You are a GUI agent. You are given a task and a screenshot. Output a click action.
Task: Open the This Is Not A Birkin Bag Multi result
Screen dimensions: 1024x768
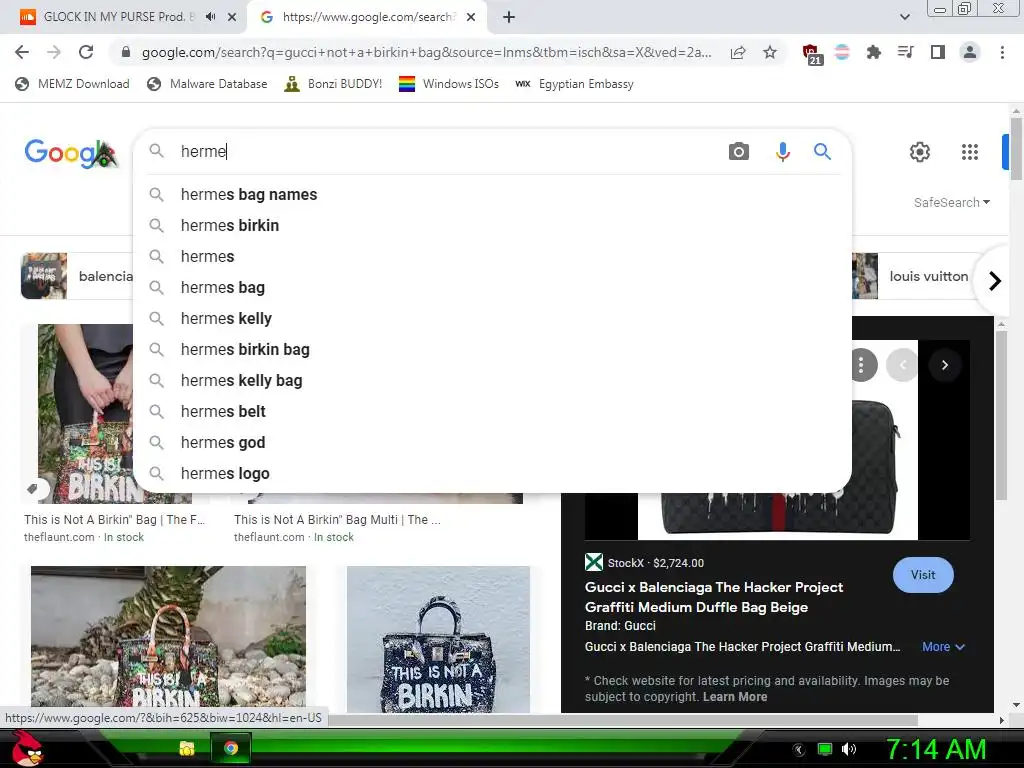(x=337, y=520)
